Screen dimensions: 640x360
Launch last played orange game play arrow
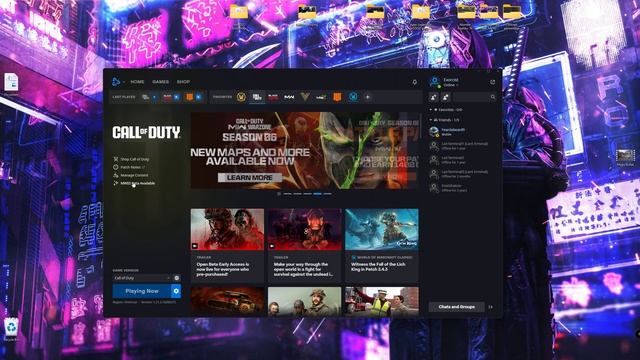[x=198, y=97]
